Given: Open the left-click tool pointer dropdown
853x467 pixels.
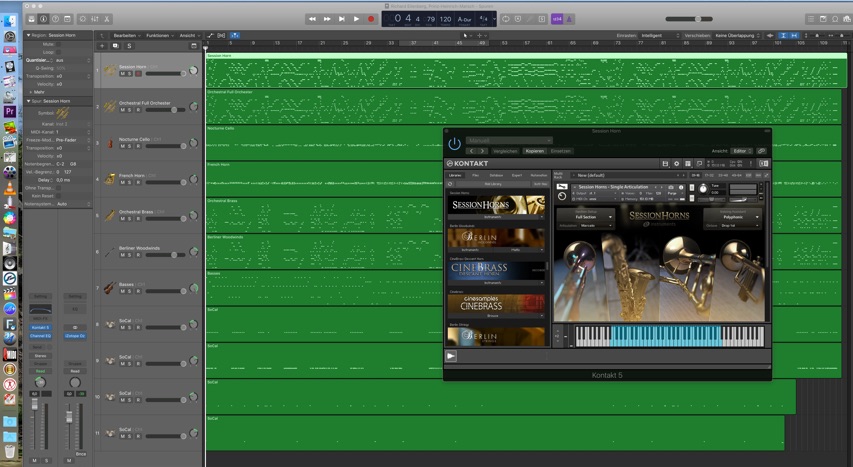Looking at the screenshot, I should [466, 35].
